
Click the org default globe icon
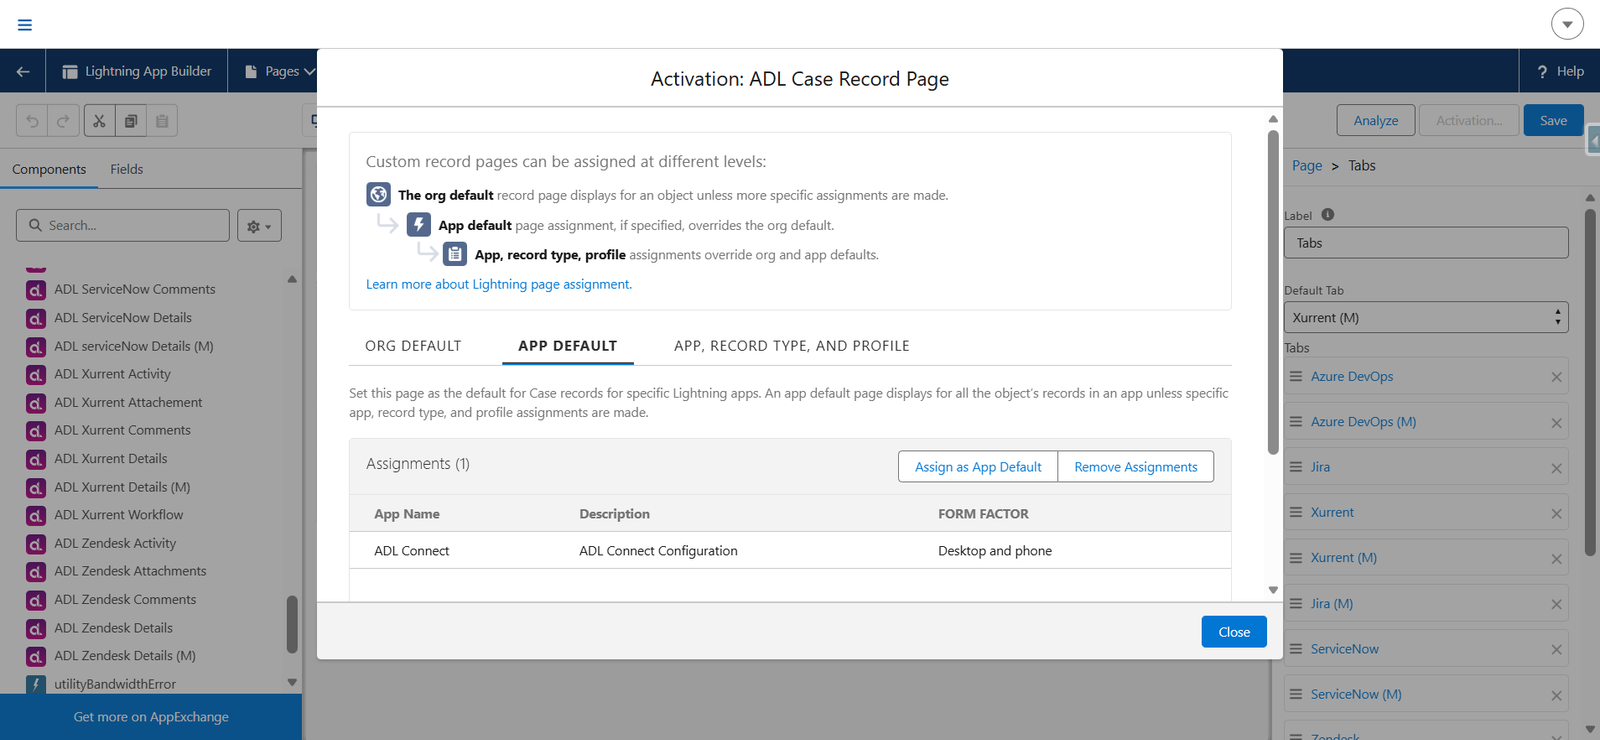coord(378,194)
